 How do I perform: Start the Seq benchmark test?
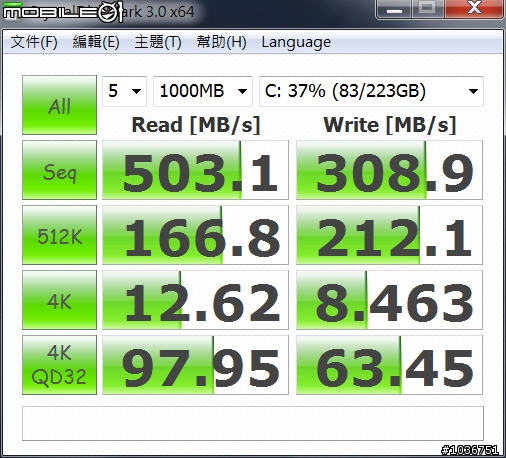[x=59, y=170]
